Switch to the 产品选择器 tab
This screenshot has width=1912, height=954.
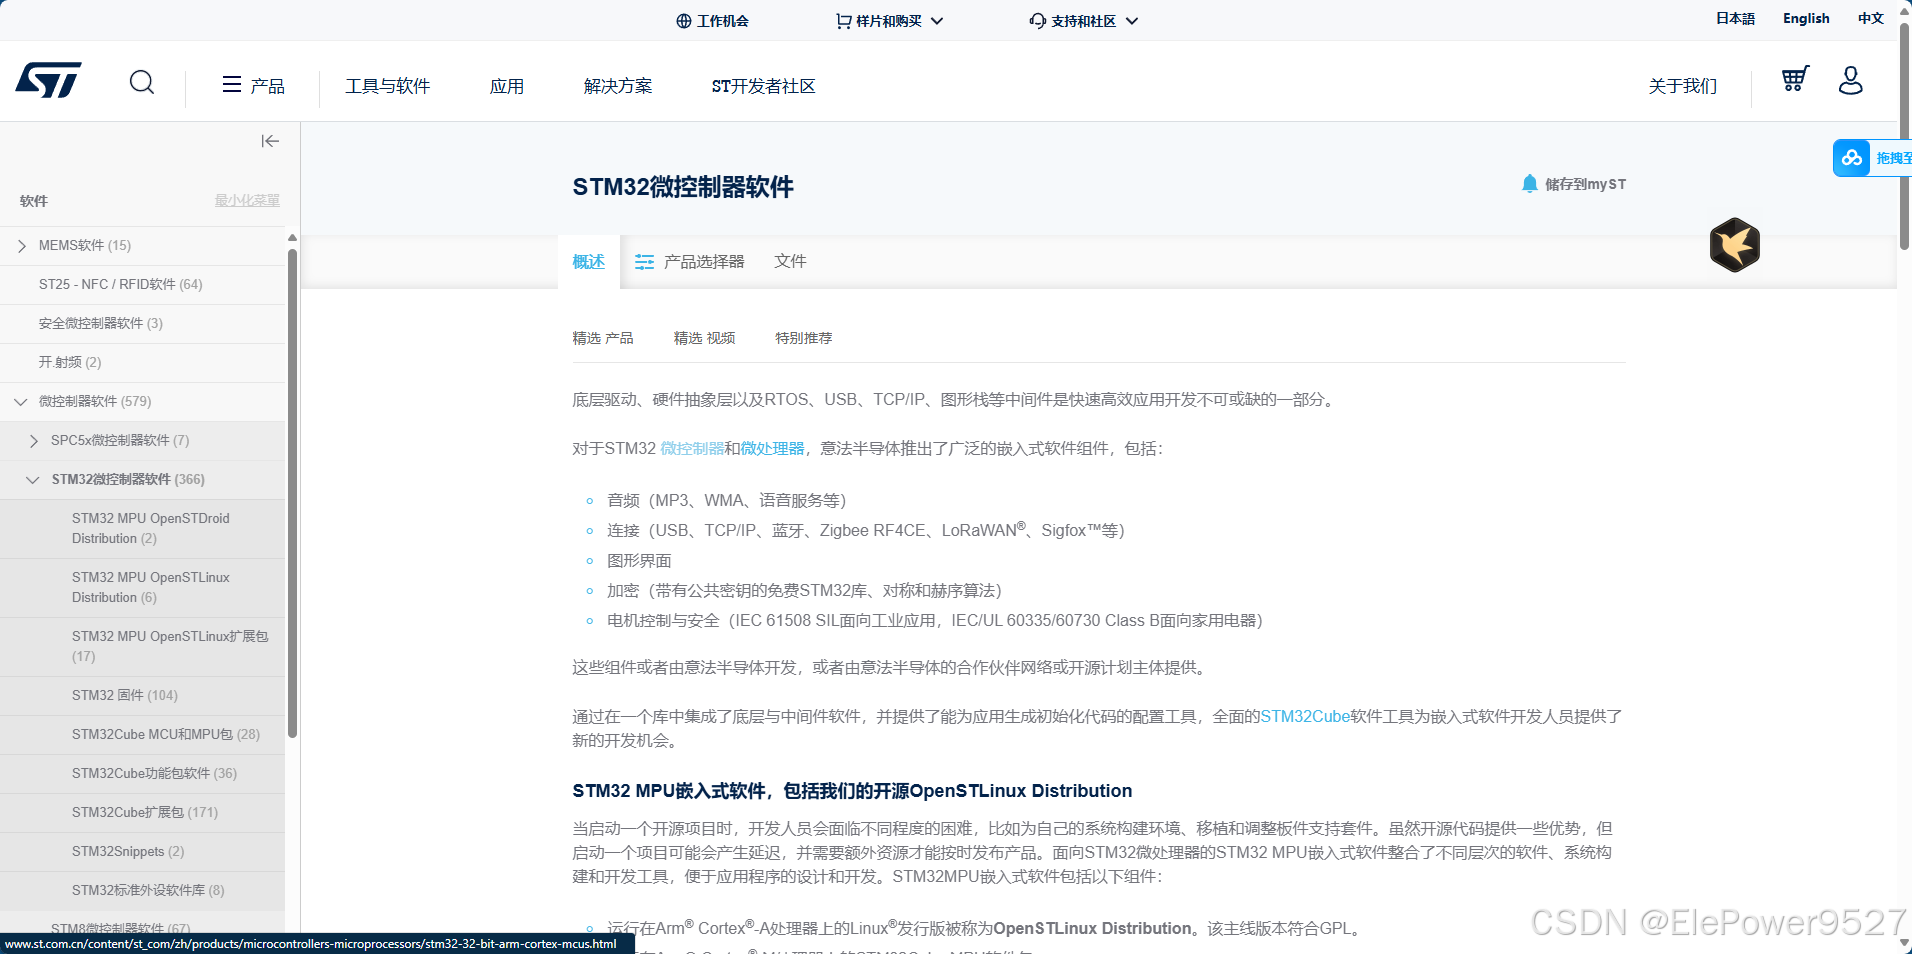[690, 262]
